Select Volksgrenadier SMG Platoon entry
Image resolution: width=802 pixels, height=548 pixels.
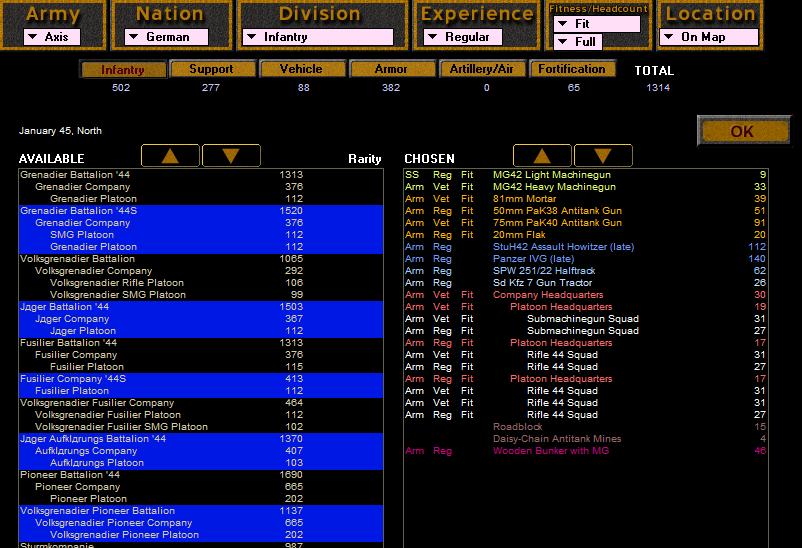[201, 295]
